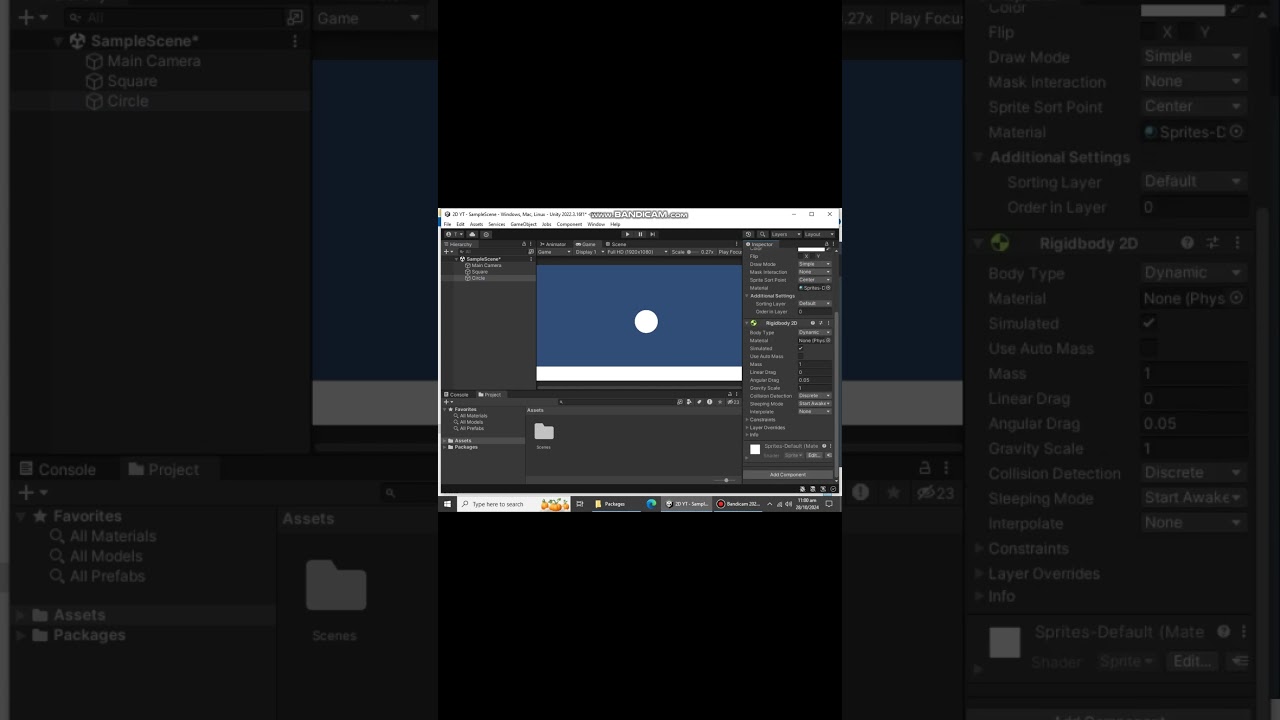Open the Assets menu
This screenshot has width=1280, height=720.
(476, 224)
